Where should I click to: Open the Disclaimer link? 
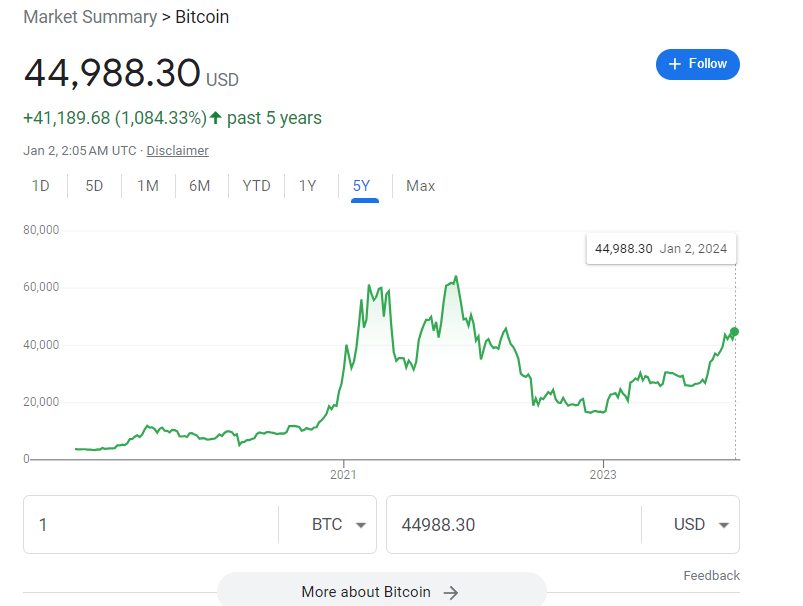click(178, 151)
